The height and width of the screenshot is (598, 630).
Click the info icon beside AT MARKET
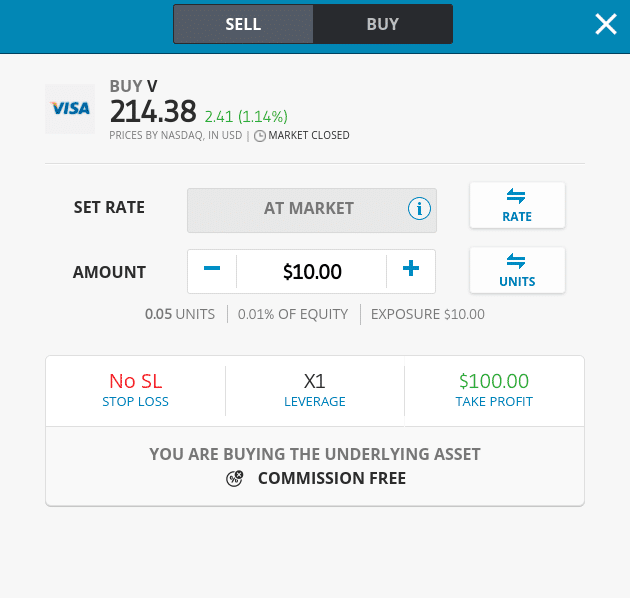(419, 209)
